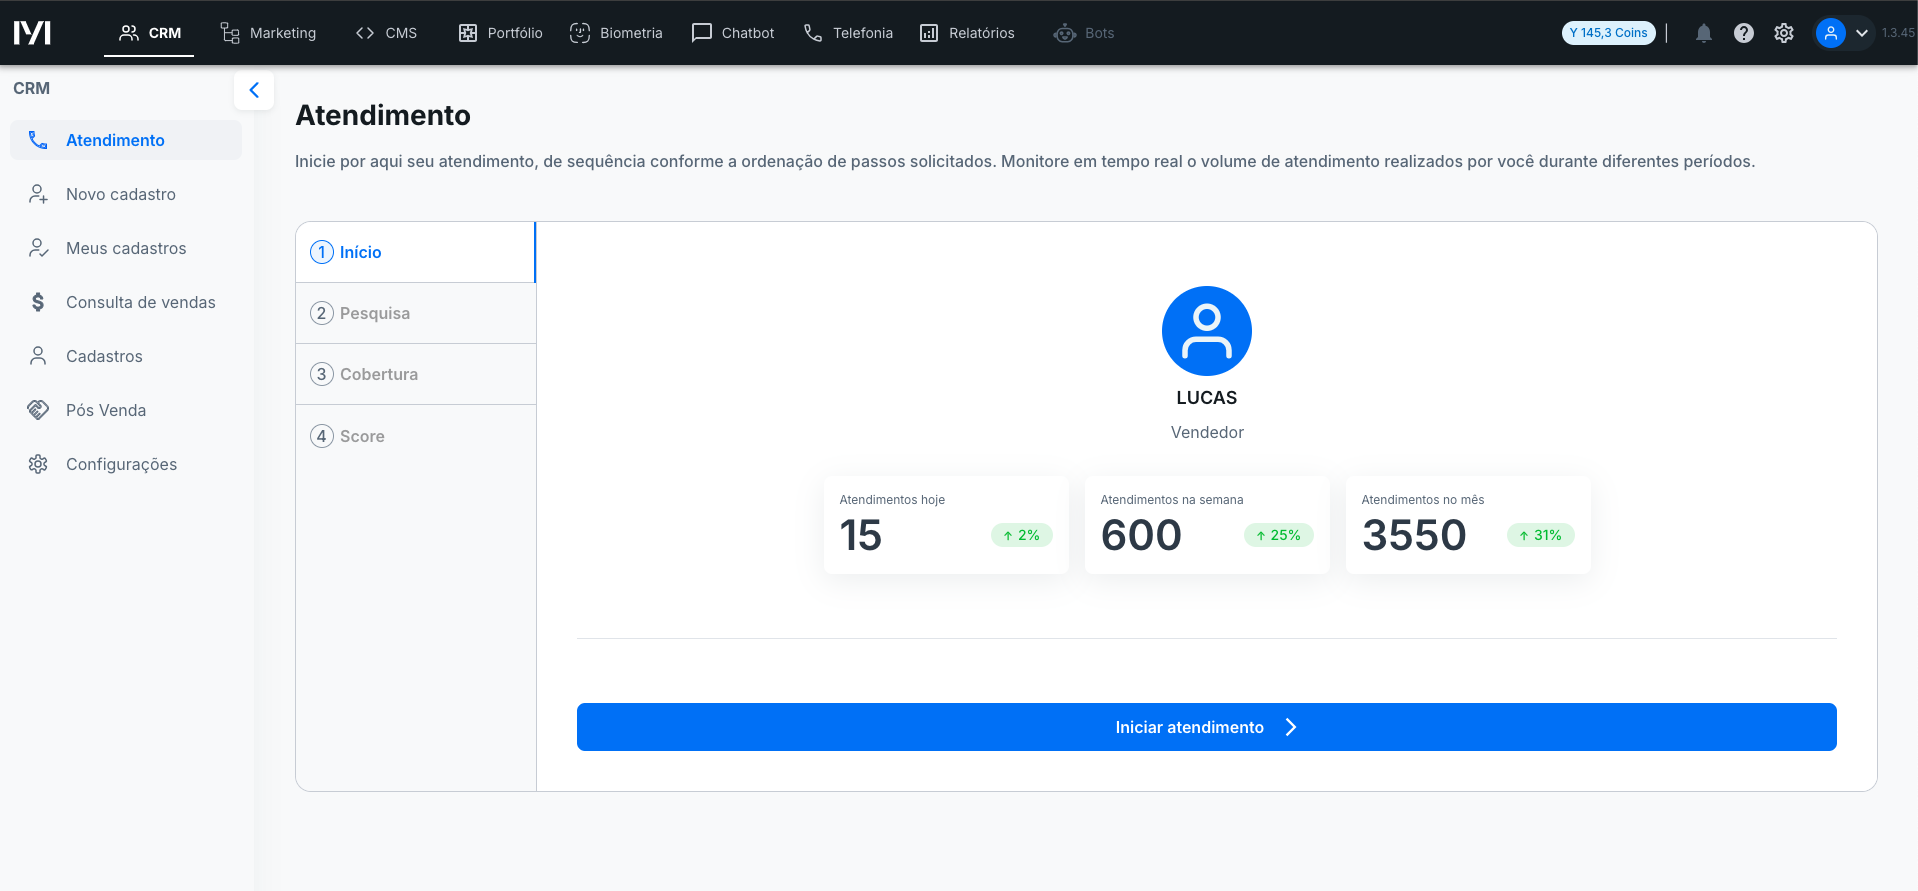Screen dimensions: 1918x891
Task: Click Lucas's large profile avatar
Action: click(x=1206, y=331)
